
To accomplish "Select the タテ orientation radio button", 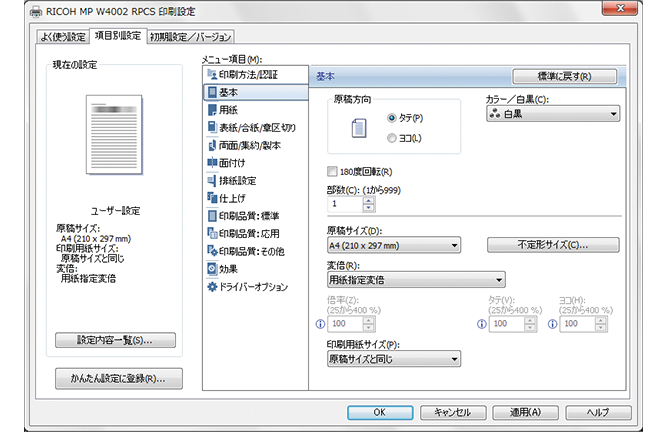I will pyautogui.click(x=391, y=118).
